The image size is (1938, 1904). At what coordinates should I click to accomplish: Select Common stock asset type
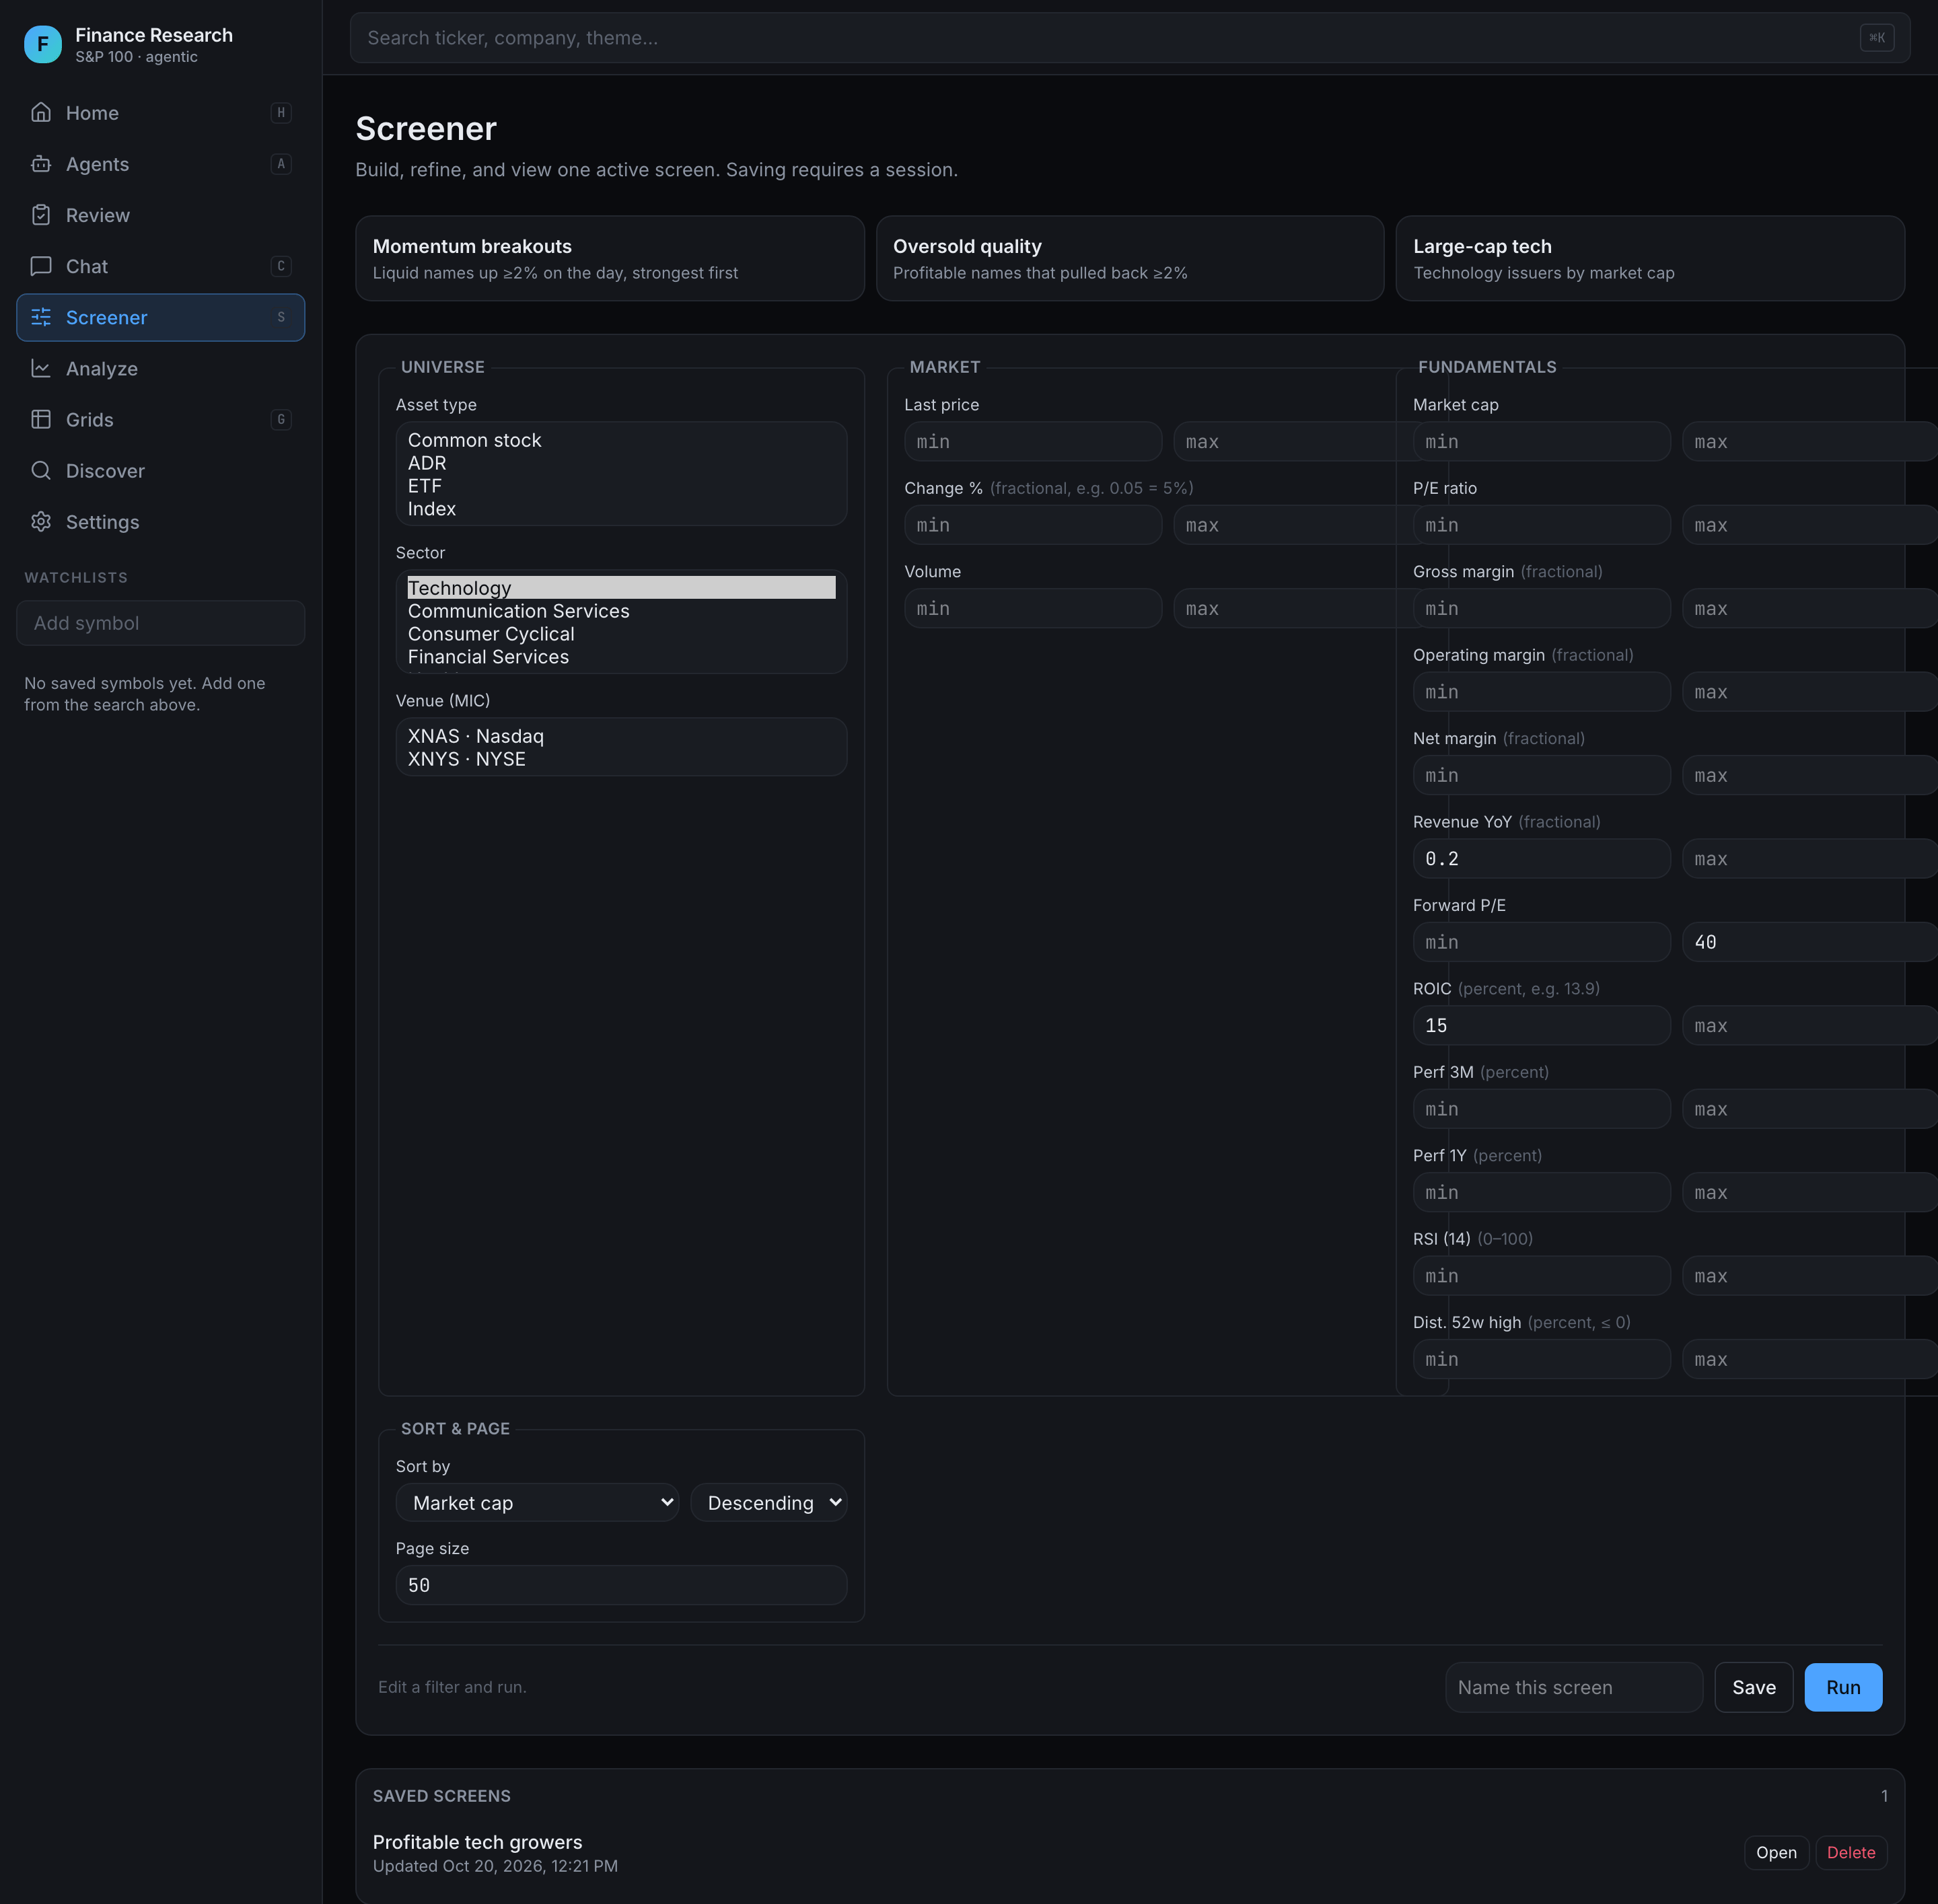[621, 440]
